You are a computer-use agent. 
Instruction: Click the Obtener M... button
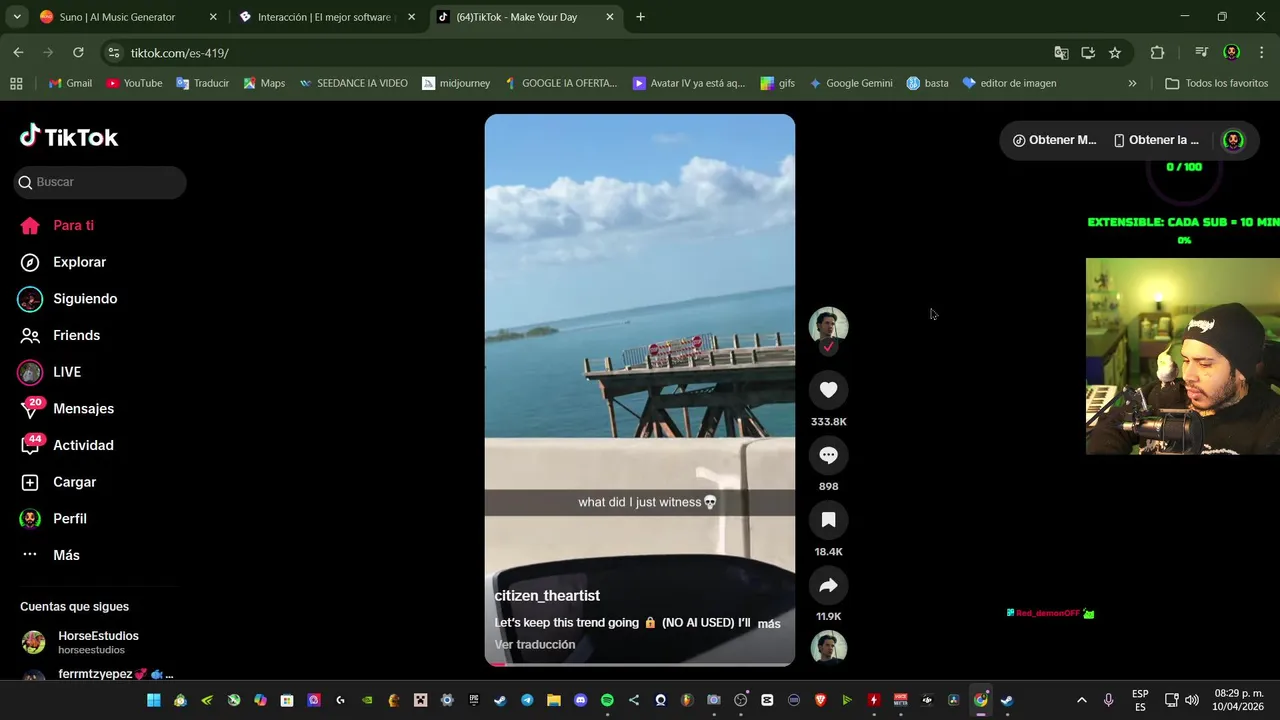coord(1054,140)
